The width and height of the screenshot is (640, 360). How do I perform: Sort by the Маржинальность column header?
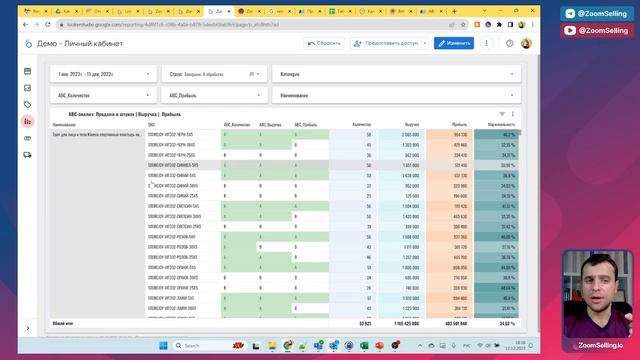(502, 124)
